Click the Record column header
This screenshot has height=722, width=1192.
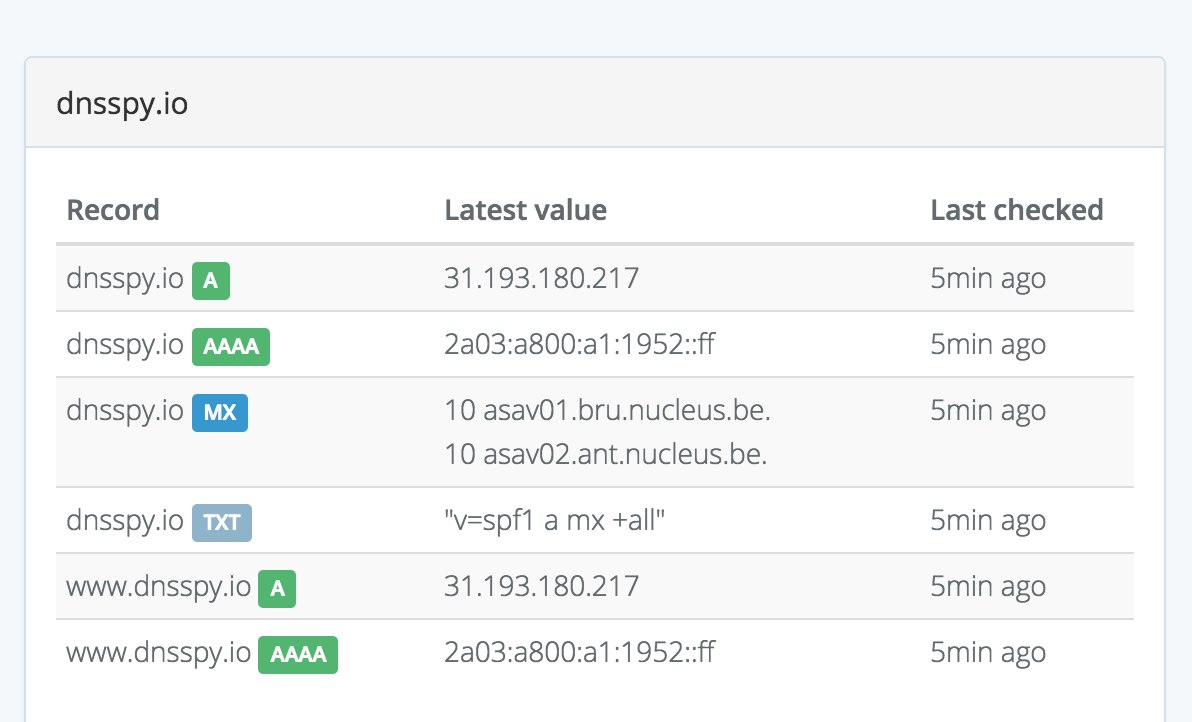click(113, 210)
